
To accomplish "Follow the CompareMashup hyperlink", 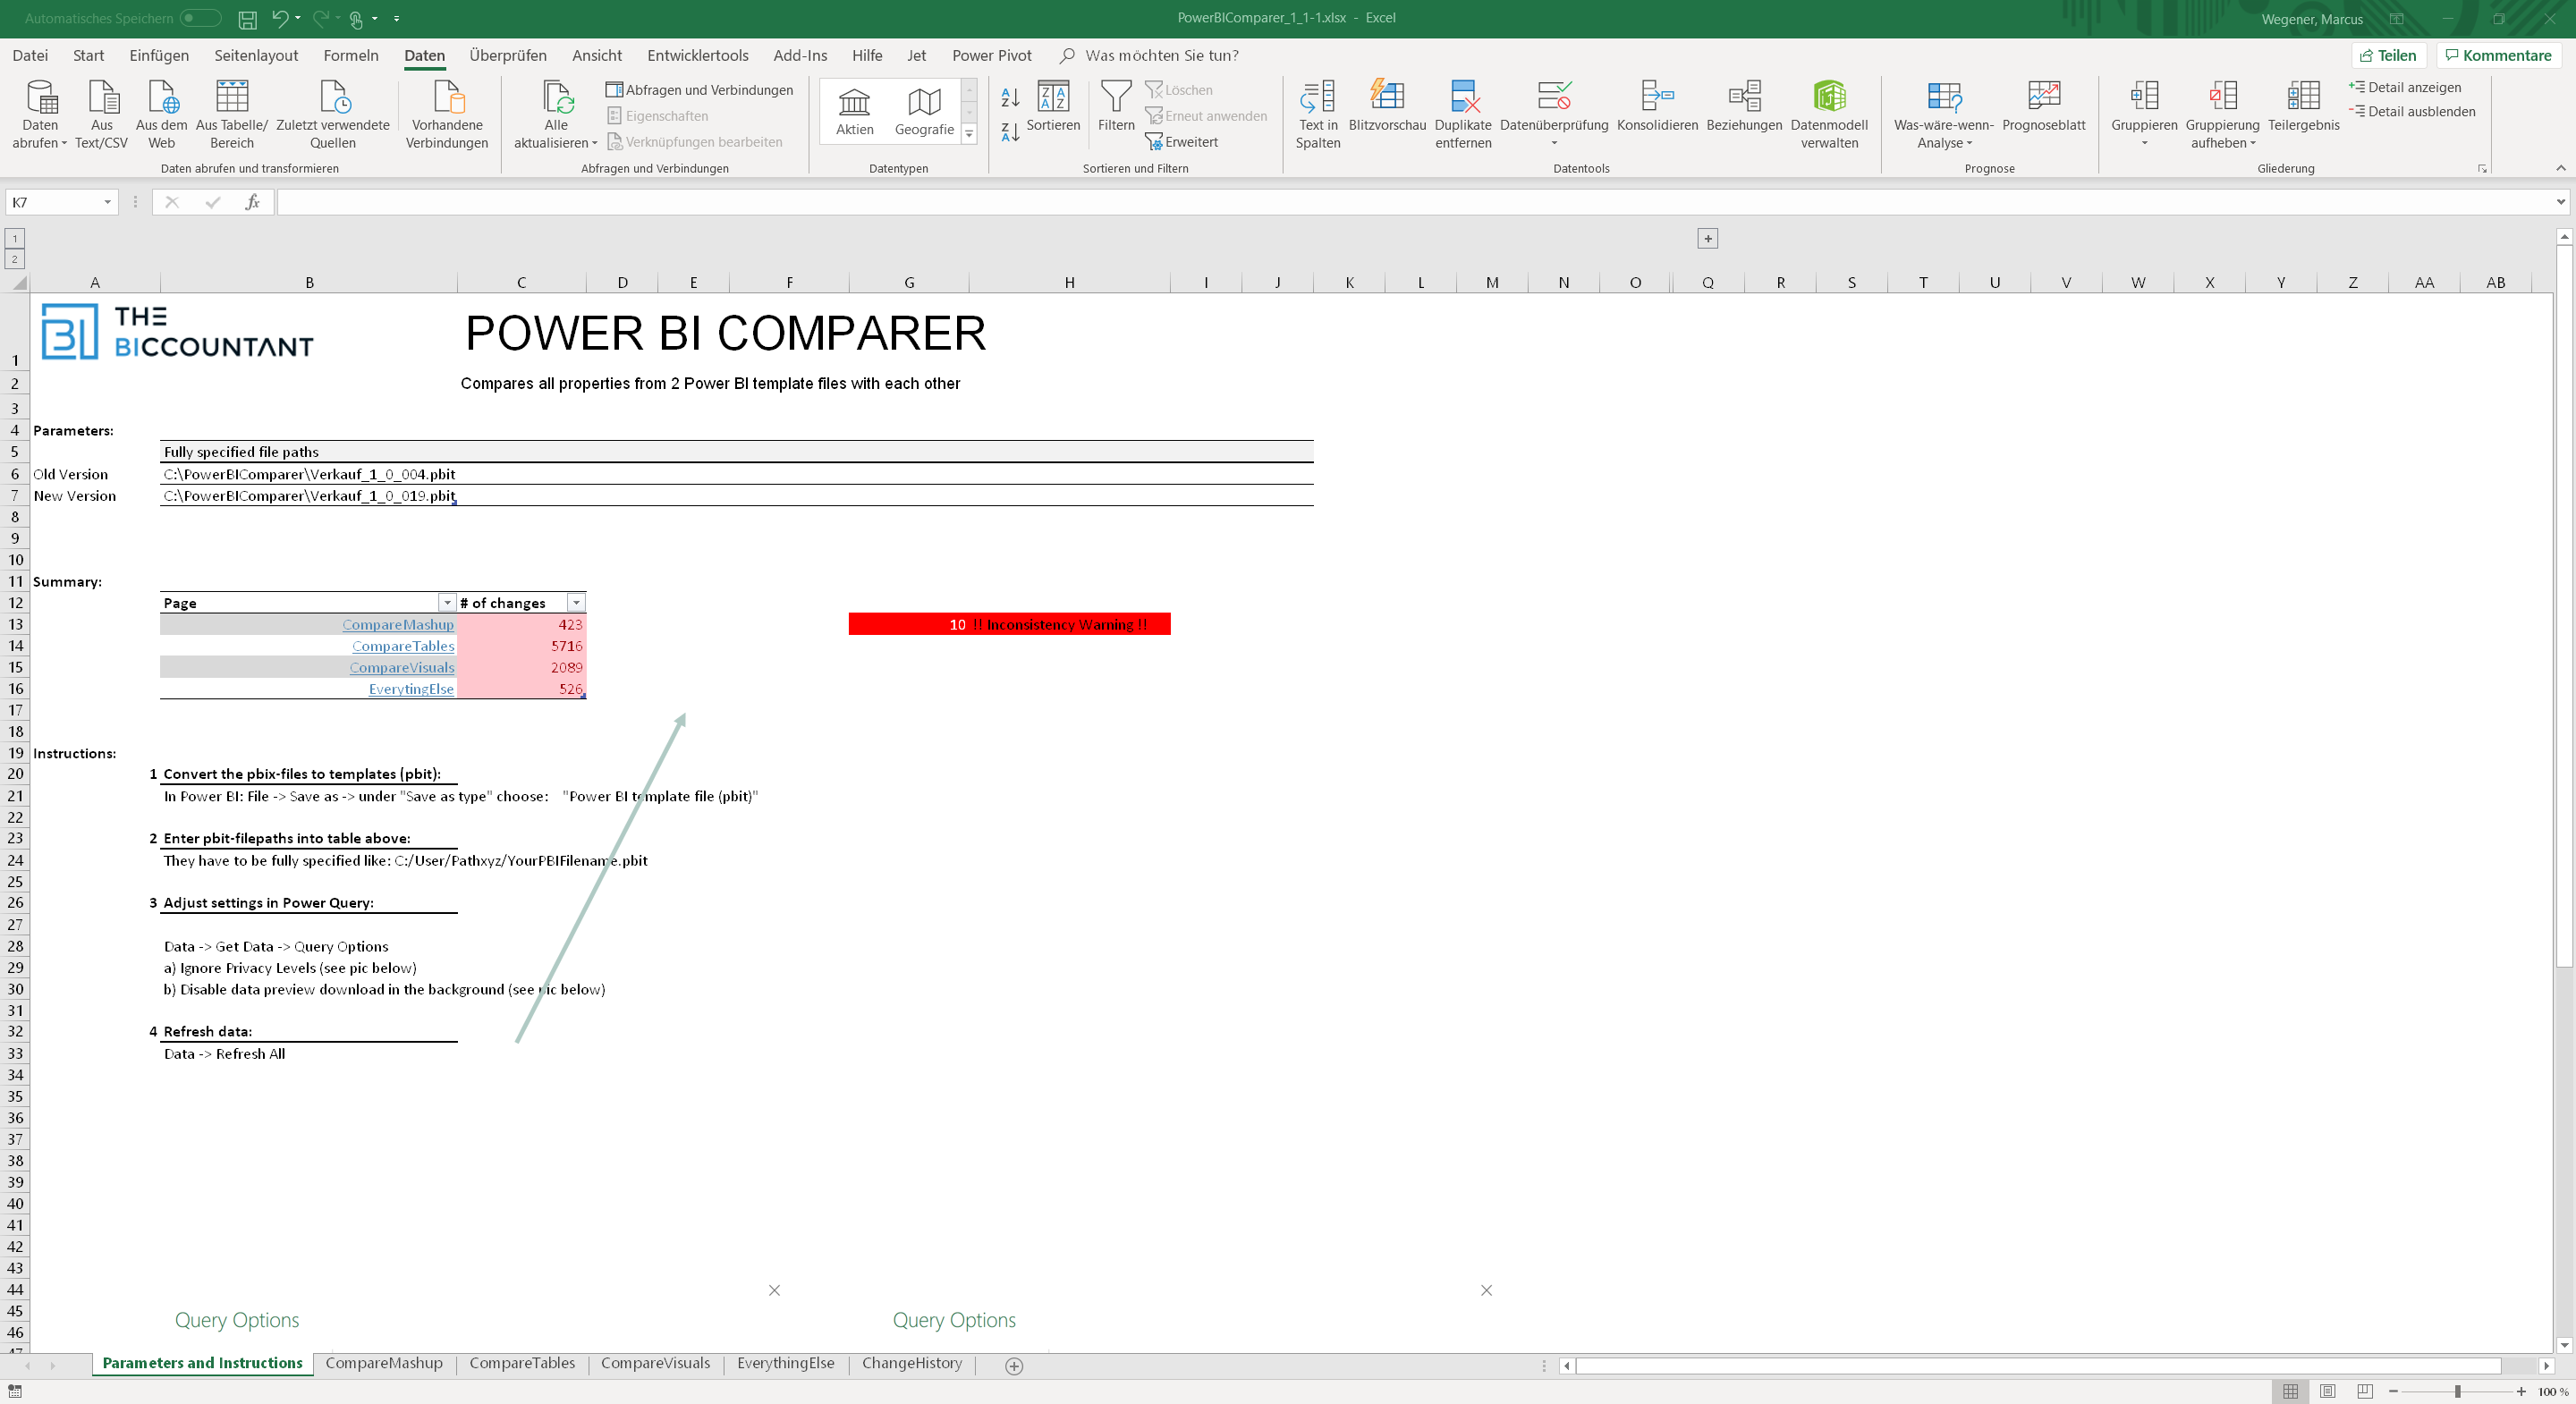I will click(x=398, y=624).
